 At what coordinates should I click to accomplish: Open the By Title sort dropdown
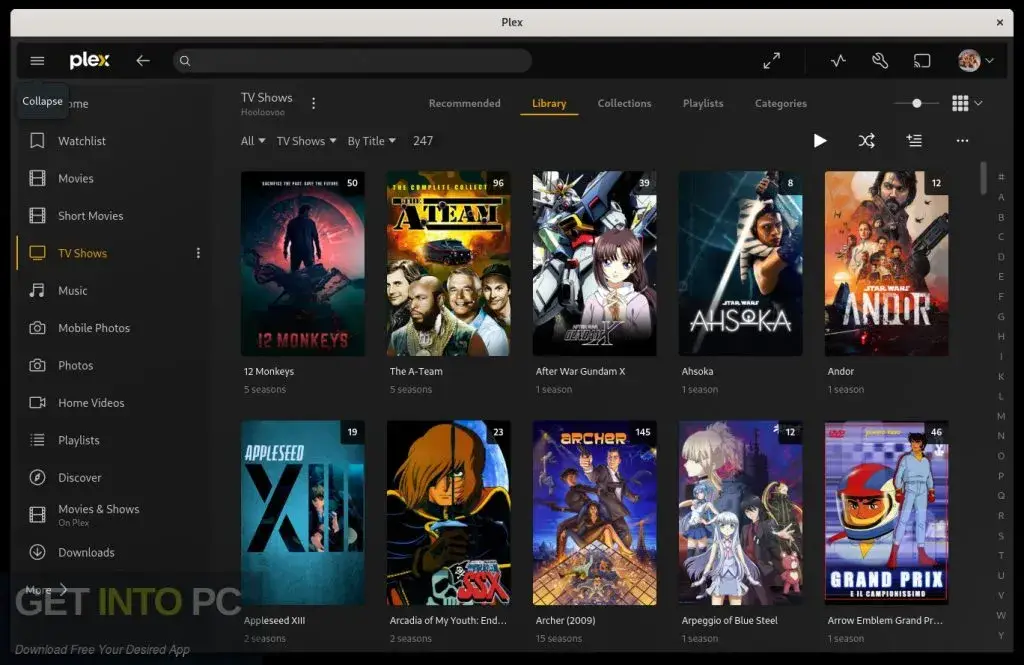pos(371,140)
